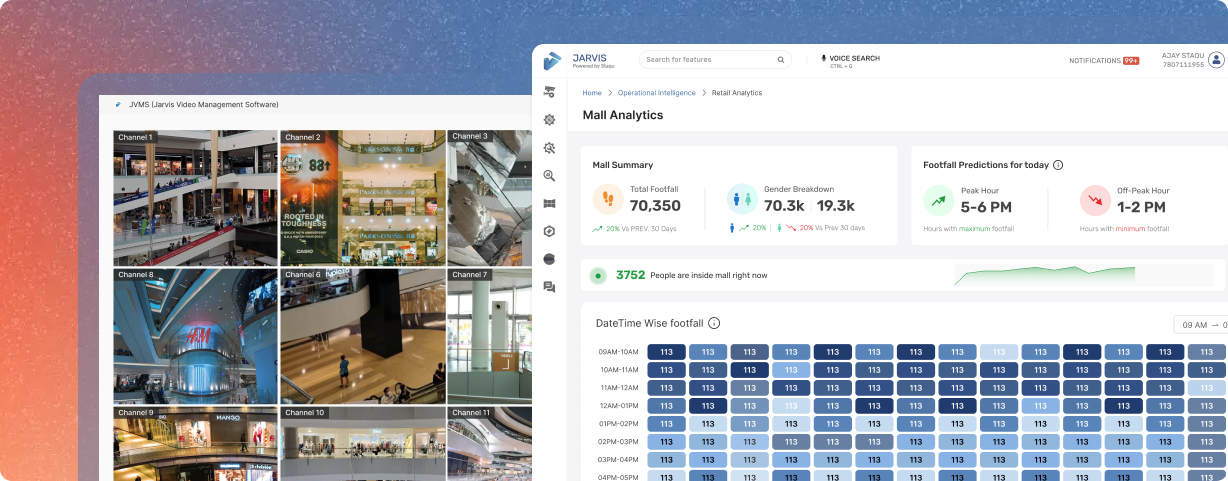Screen dimensions: 1228x481
Task: Go to Operational Intelligence breadcrumb
Action: 656,93
